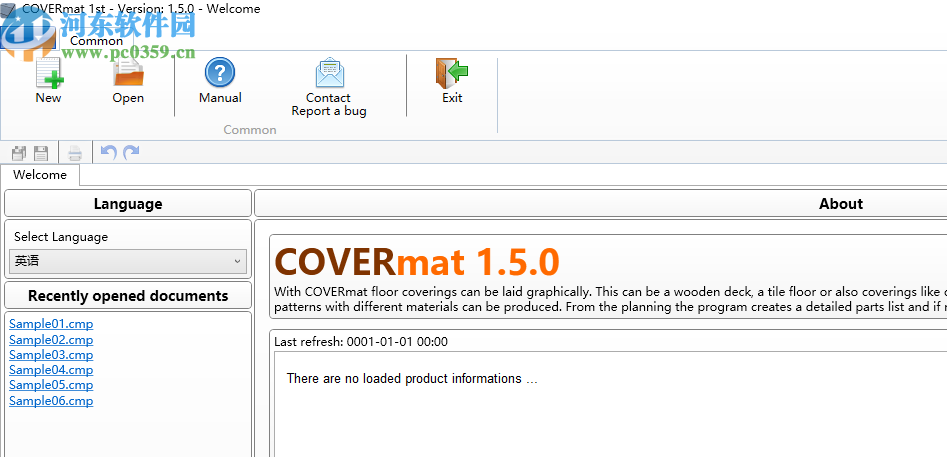Open Sample02.cmp from recent documents

pos(51,340)
